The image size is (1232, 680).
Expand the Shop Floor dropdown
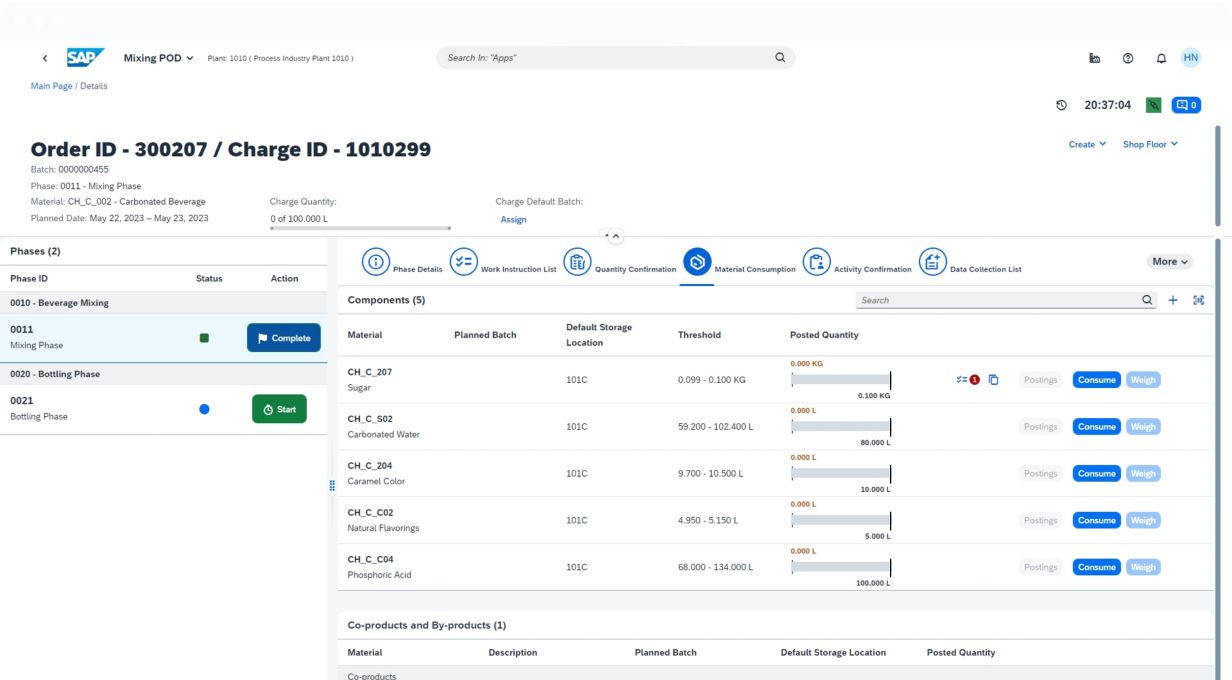[1150, 144]
